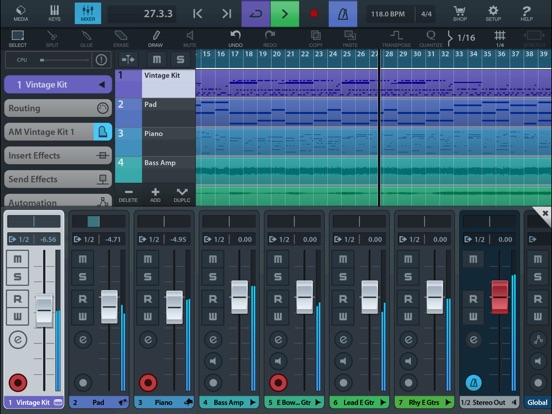Enable write automation on Bass Amp channel
The width and height of the screenshot is (552, 414).
point(213,316)
